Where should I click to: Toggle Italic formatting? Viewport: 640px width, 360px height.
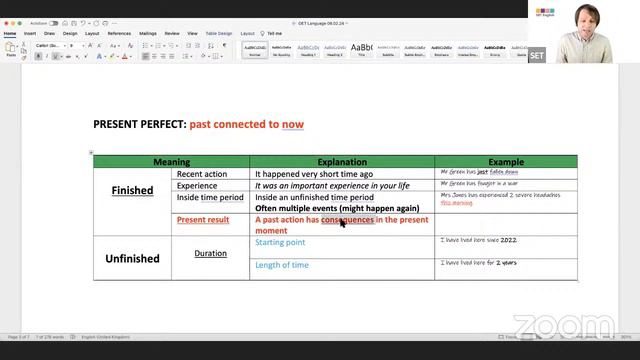47,56
